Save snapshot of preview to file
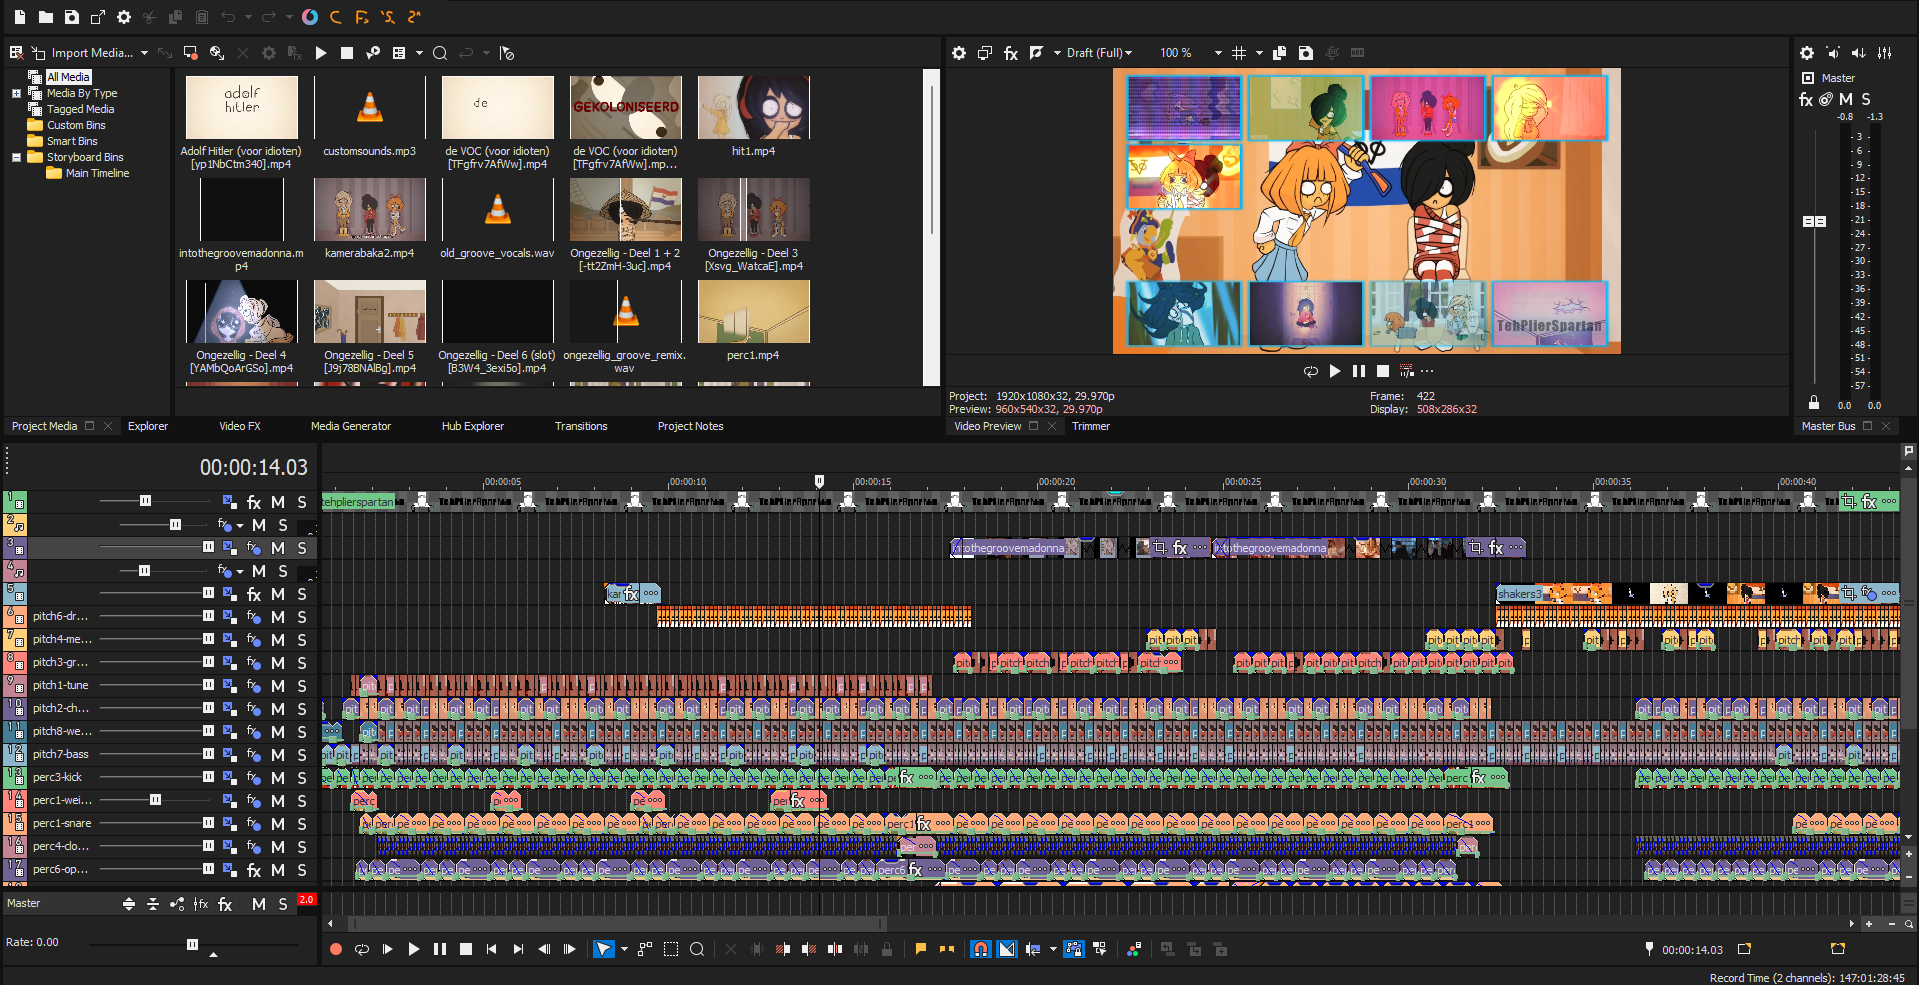1919x985 pixels. pyautogui.click(x=1305, y=53)
